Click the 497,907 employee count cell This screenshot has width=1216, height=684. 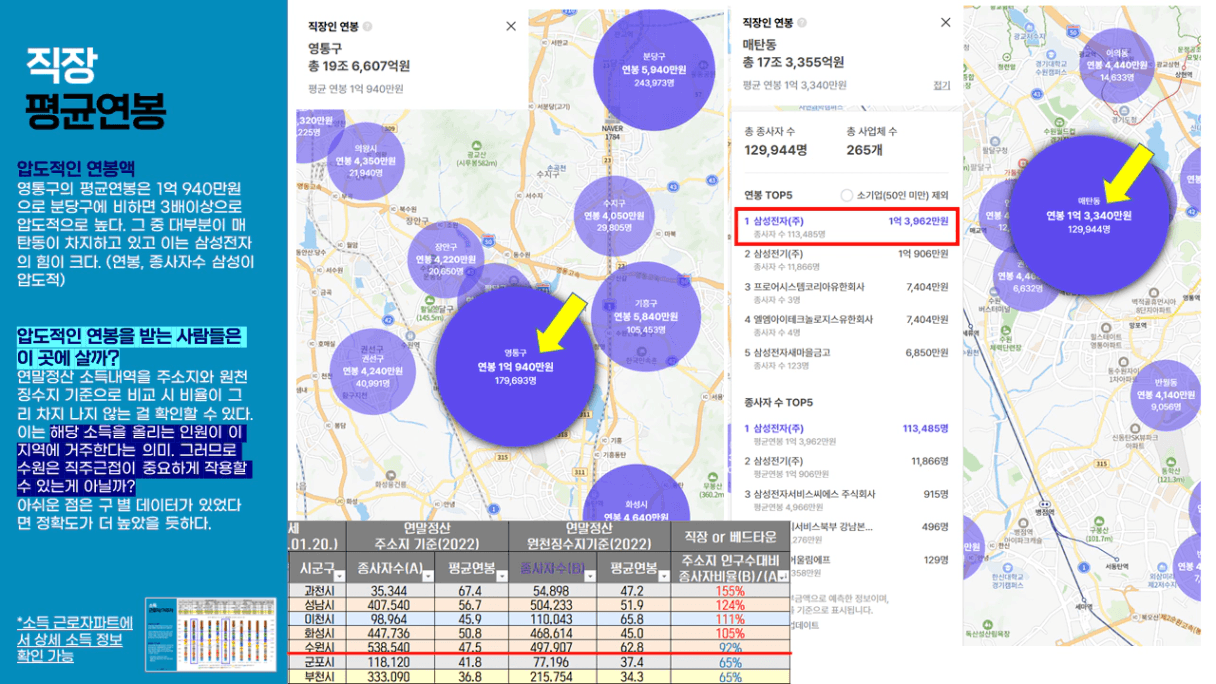tap(552, 648)
